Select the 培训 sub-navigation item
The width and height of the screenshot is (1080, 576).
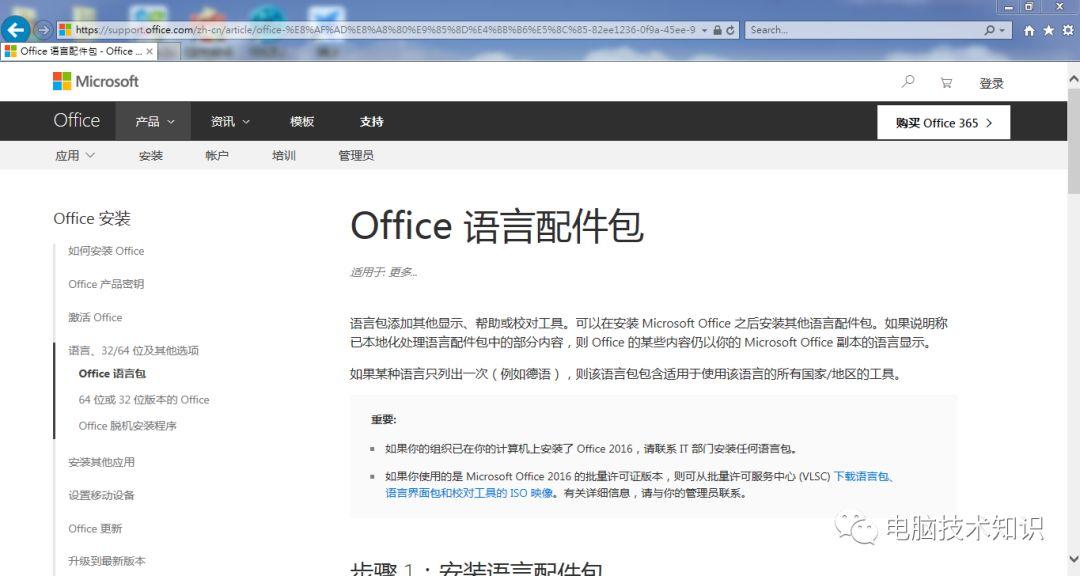point(284,156)
